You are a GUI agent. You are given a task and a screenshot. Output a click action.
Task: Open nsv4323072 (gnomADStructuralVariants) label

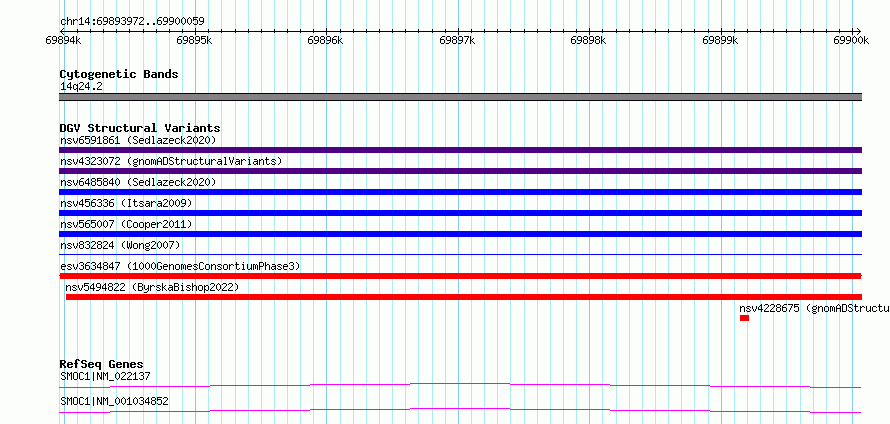171,161
